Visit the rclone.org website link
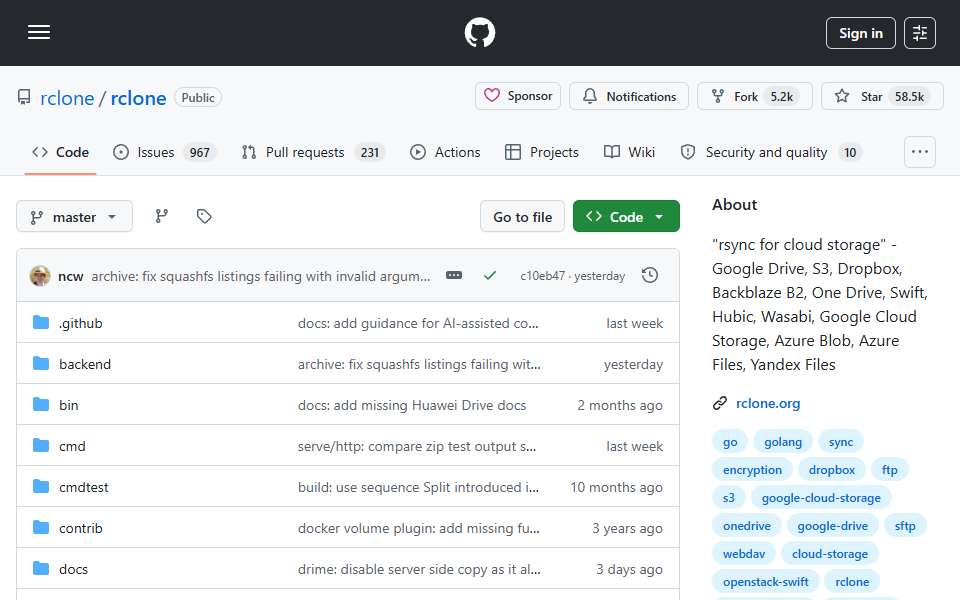This screenshot has height=600, width=960. click(768, 403)
